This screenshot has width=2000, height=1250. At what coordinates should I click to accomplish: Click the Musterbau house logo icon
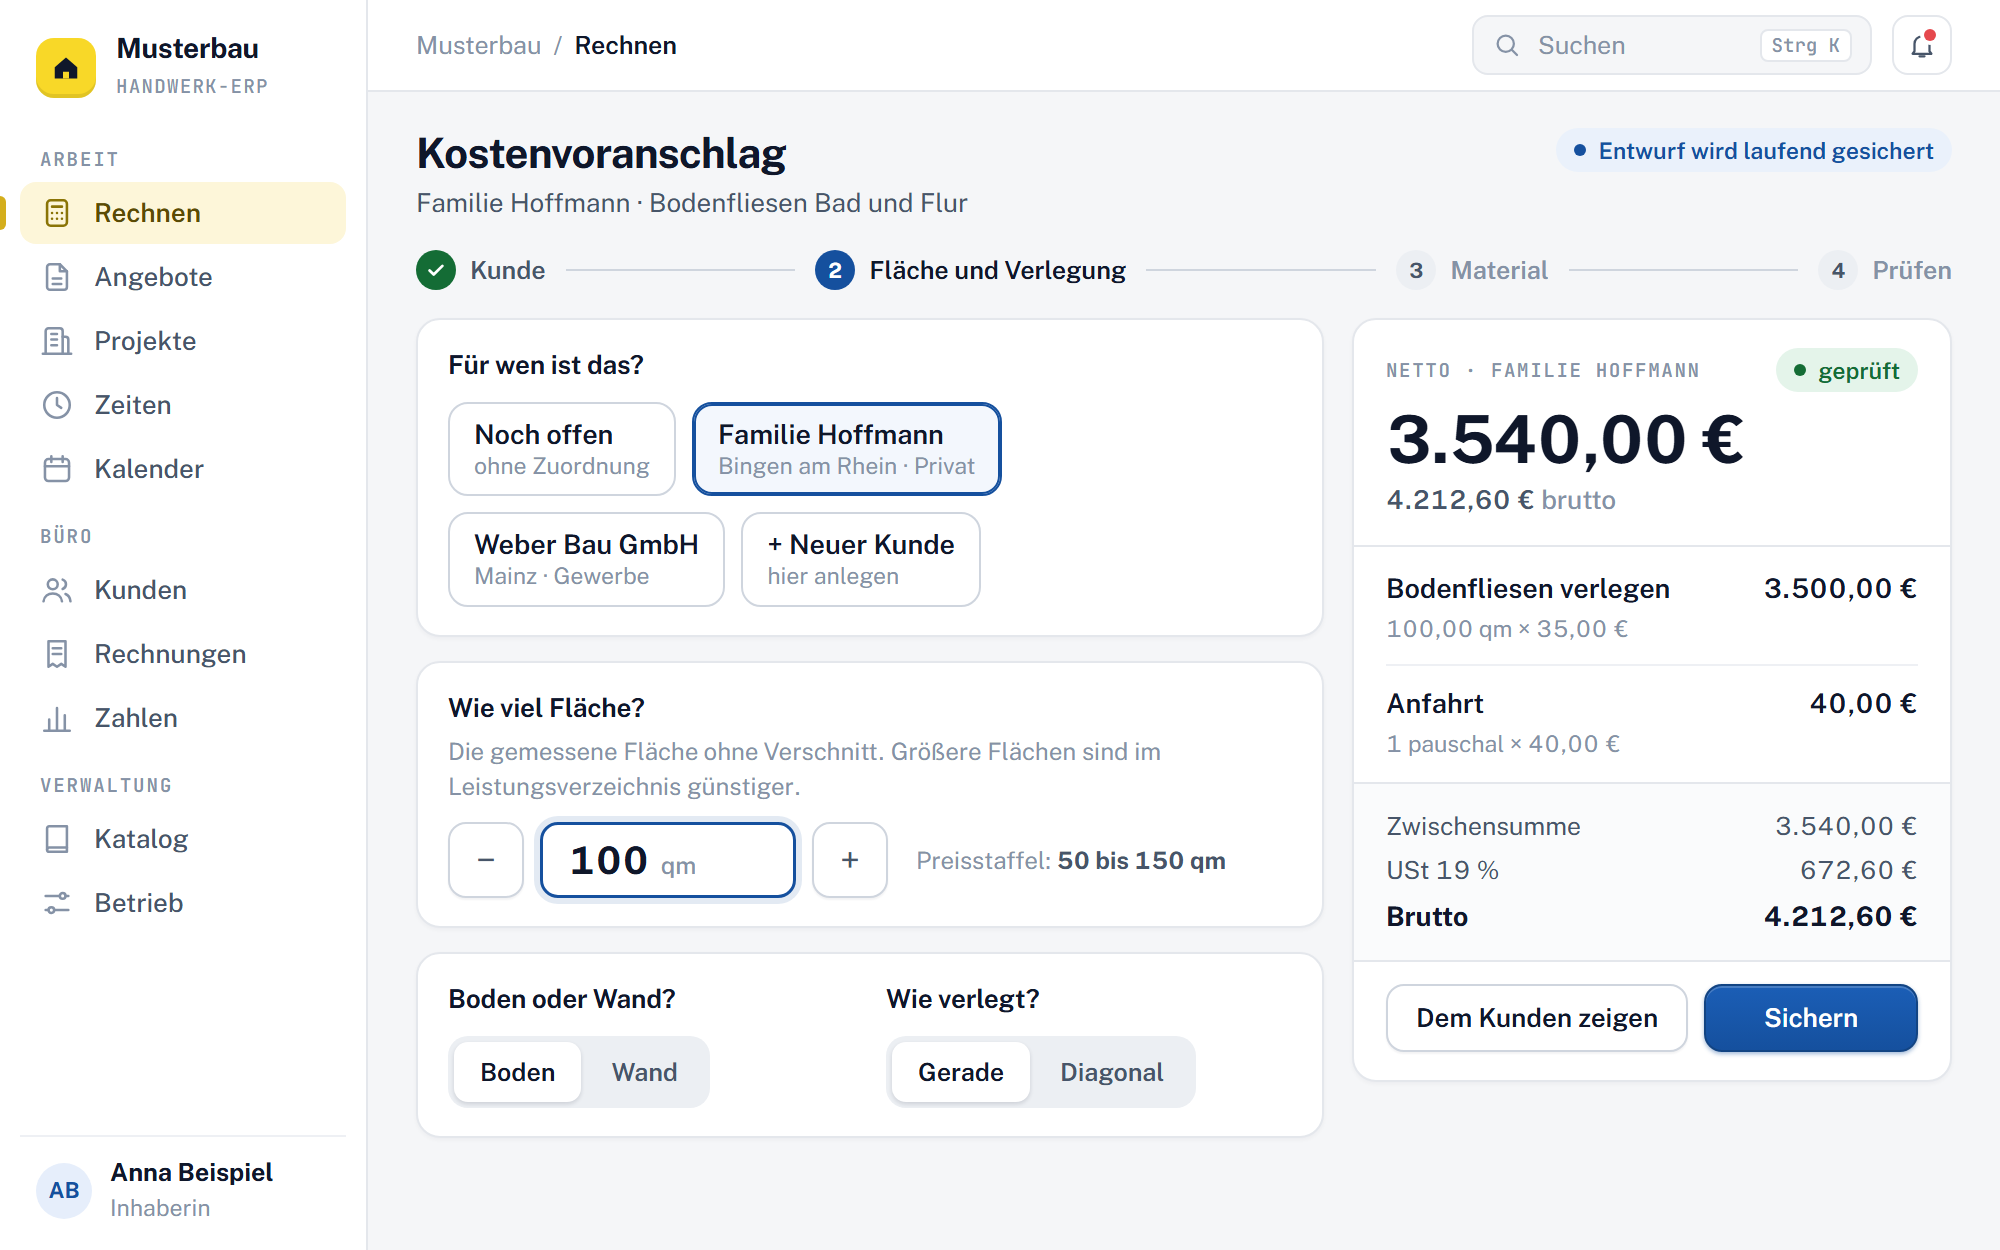66,67
